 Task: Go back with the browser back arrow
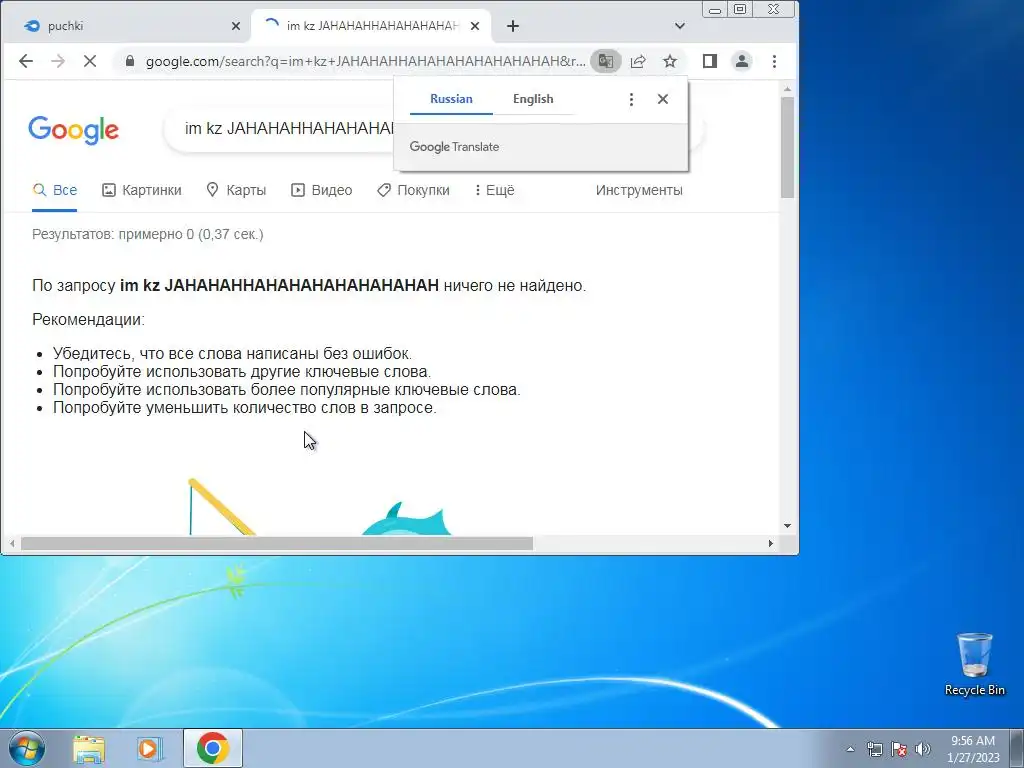[x=25, y=61]
